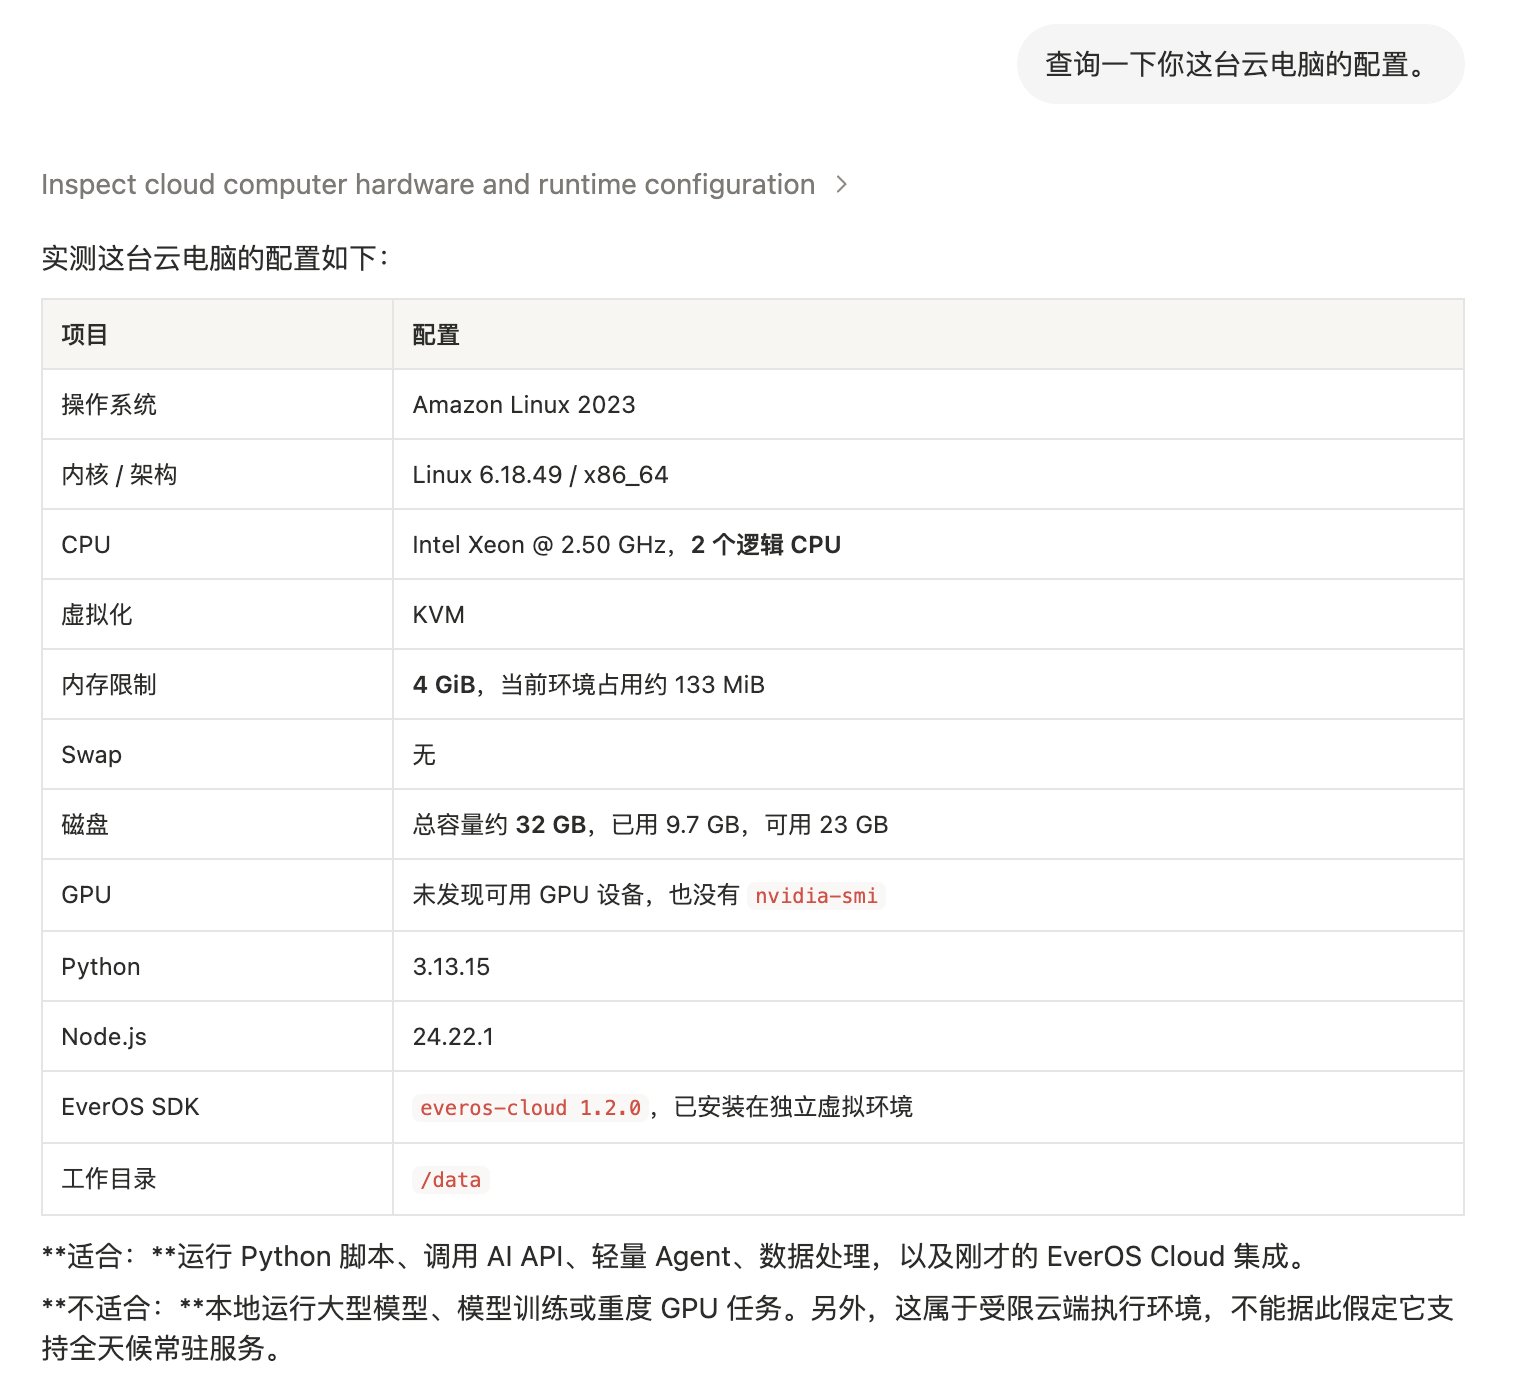Select the text "当前环境占用约 133 MiB"
The height and width of the screenshot is (1376, 1528).
pyautogui.click(x=632, y=684)
